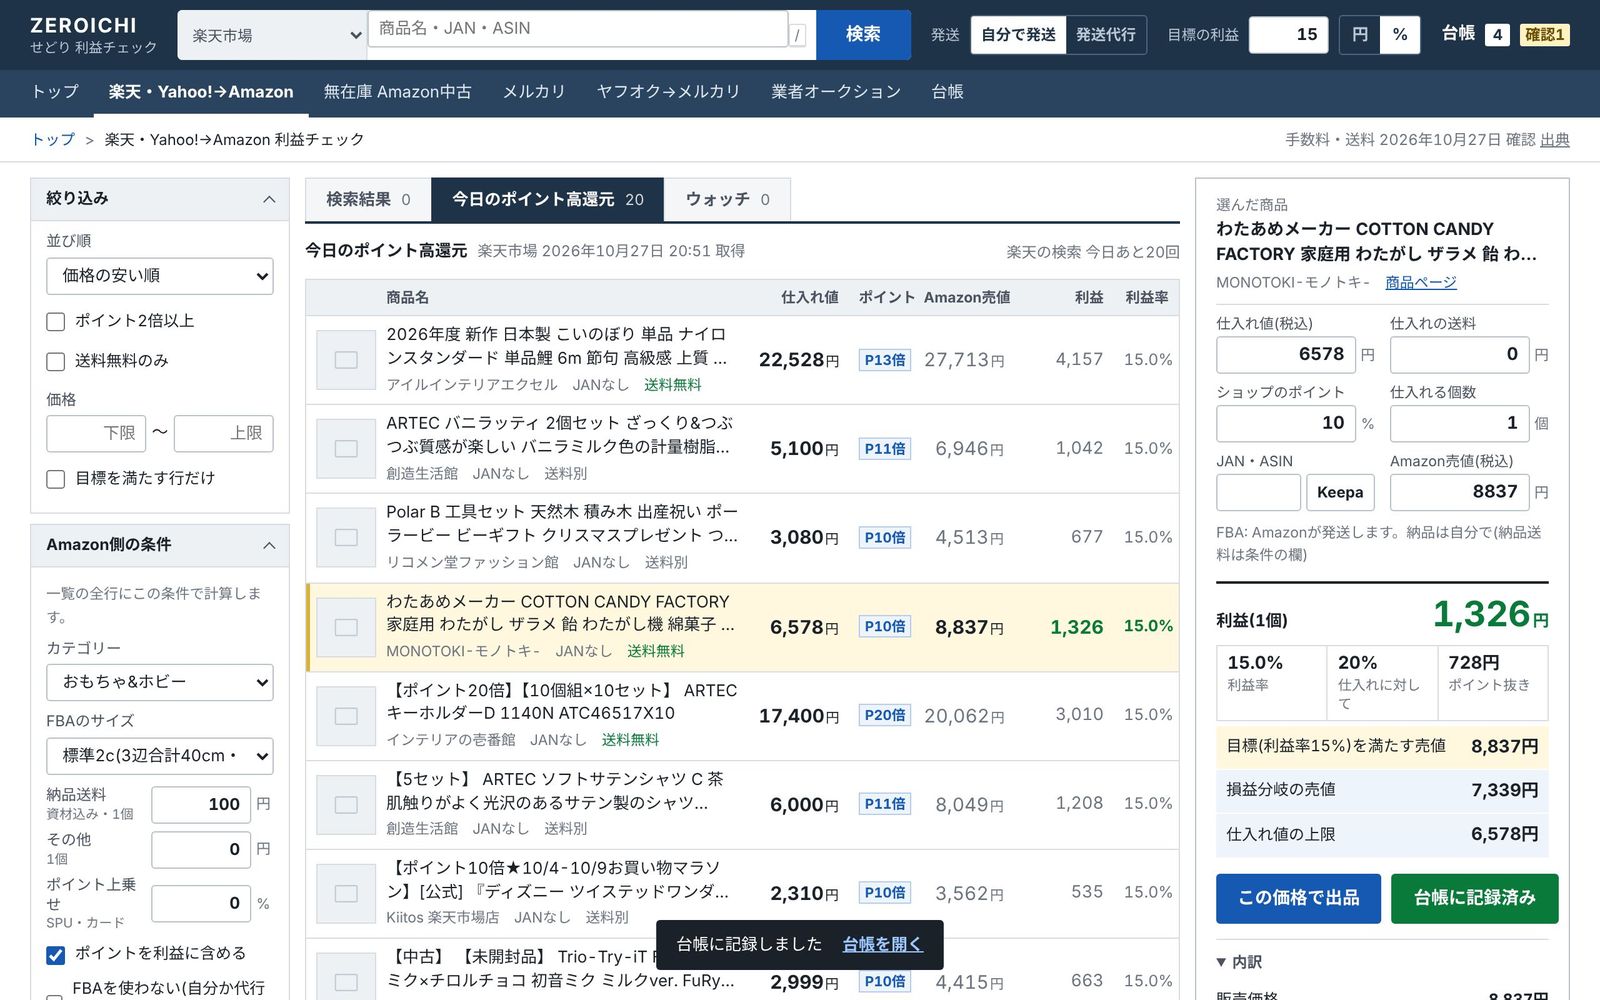Open the 楽天市場 marketplace dropdown

point(271,35)
